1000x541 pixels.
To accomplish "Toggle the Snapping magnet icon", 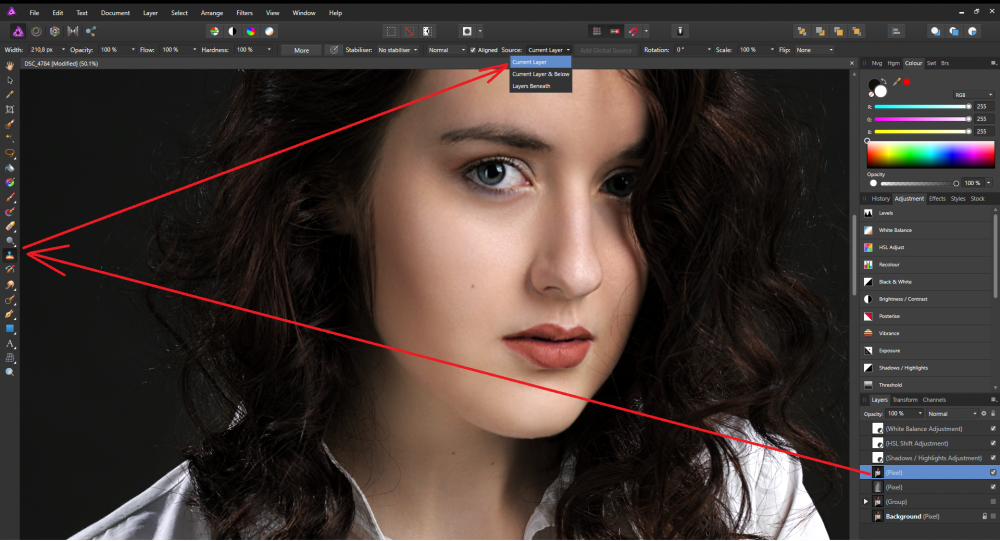I will coord(633,31).
